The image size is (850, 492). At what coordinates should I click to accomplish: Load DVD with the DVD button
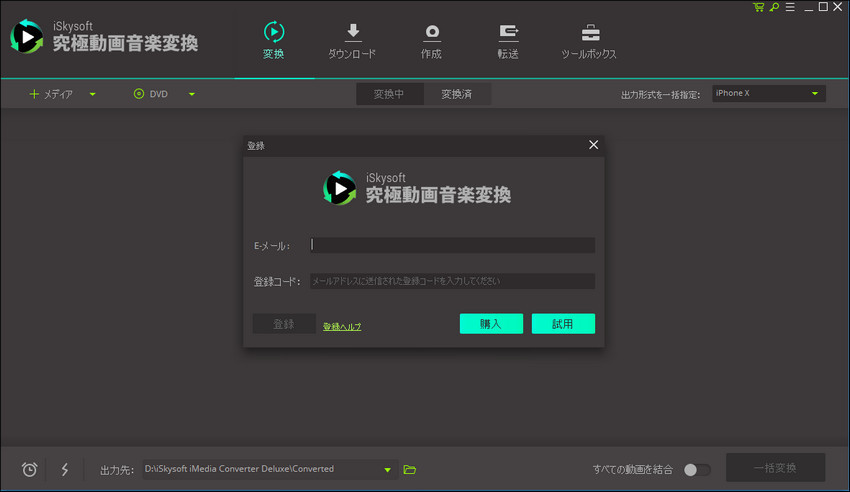point(151,94)
